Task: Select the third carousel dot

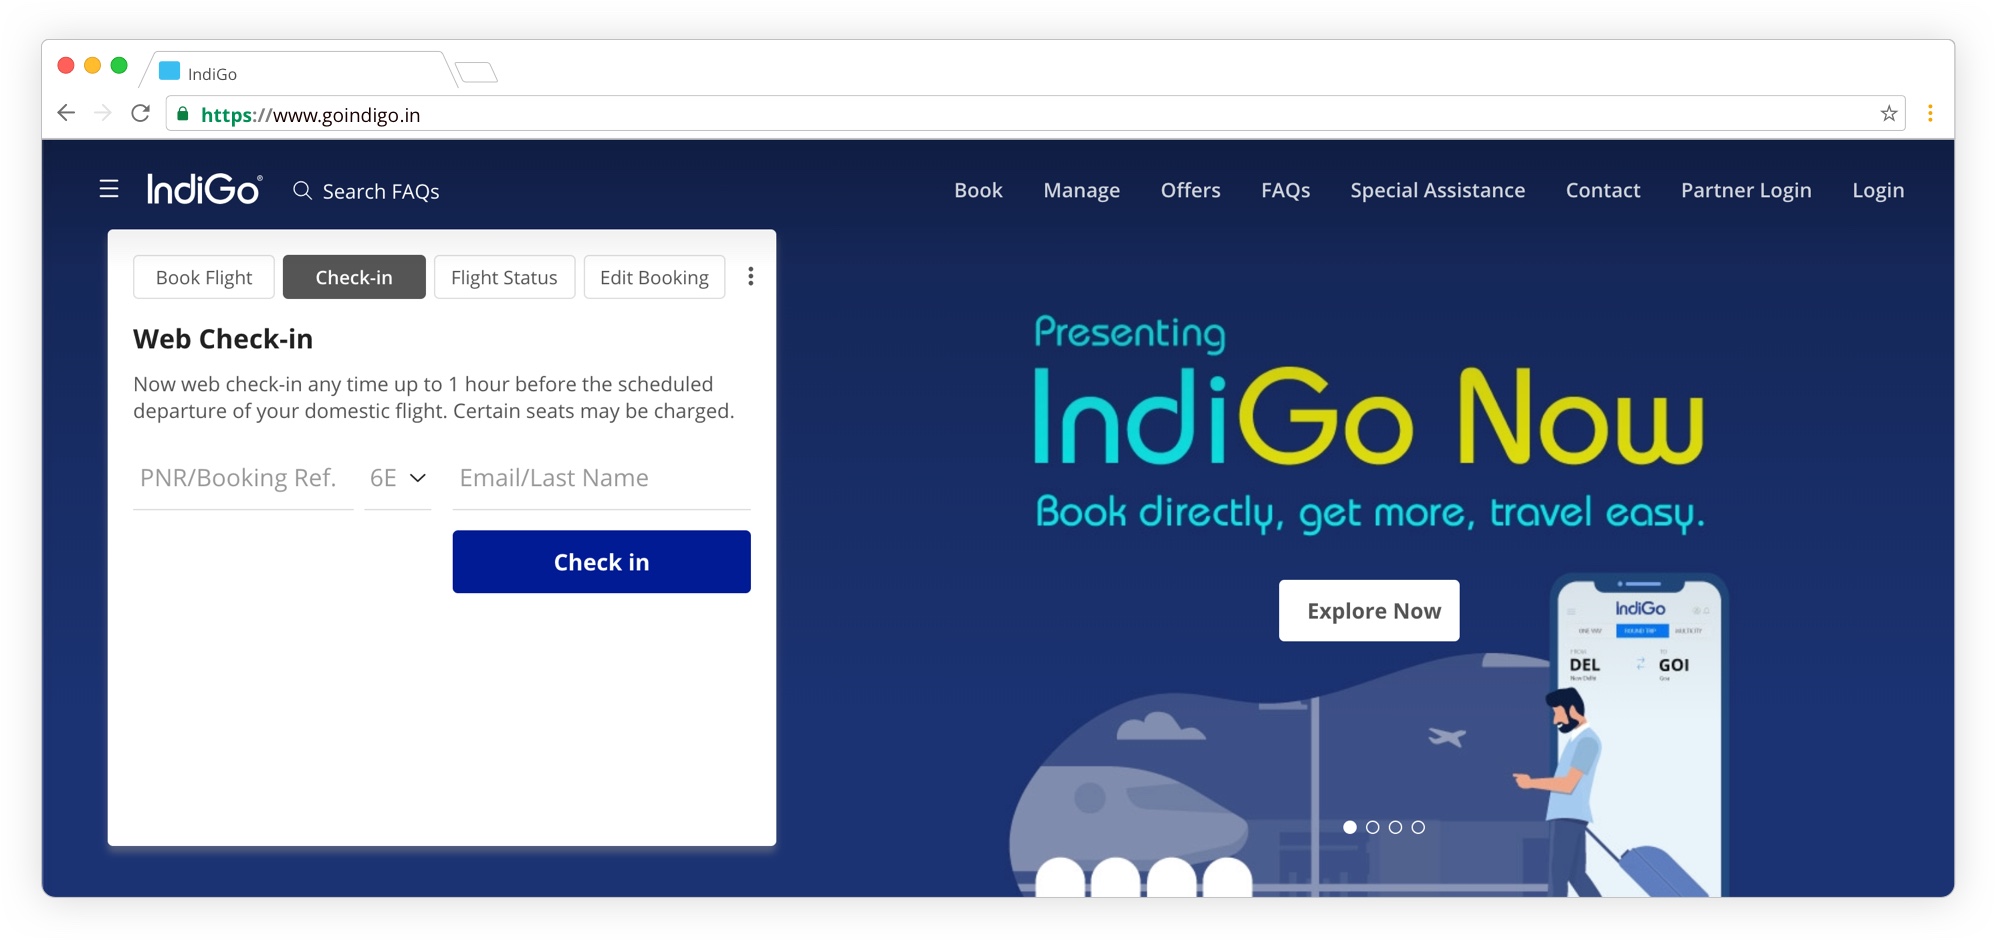Action: 1395,827
